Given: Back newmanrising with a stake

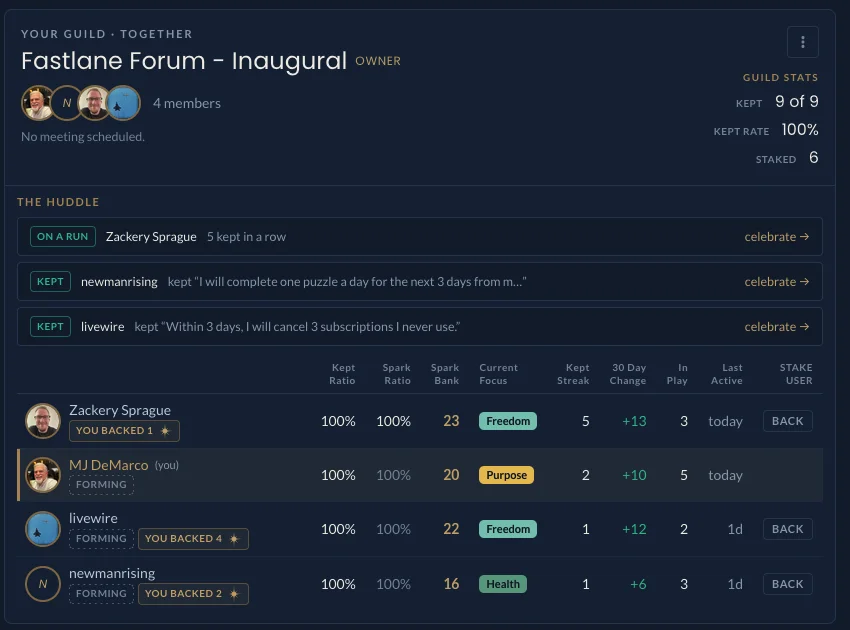Looking at the screenshot, I should coord(788,584).
